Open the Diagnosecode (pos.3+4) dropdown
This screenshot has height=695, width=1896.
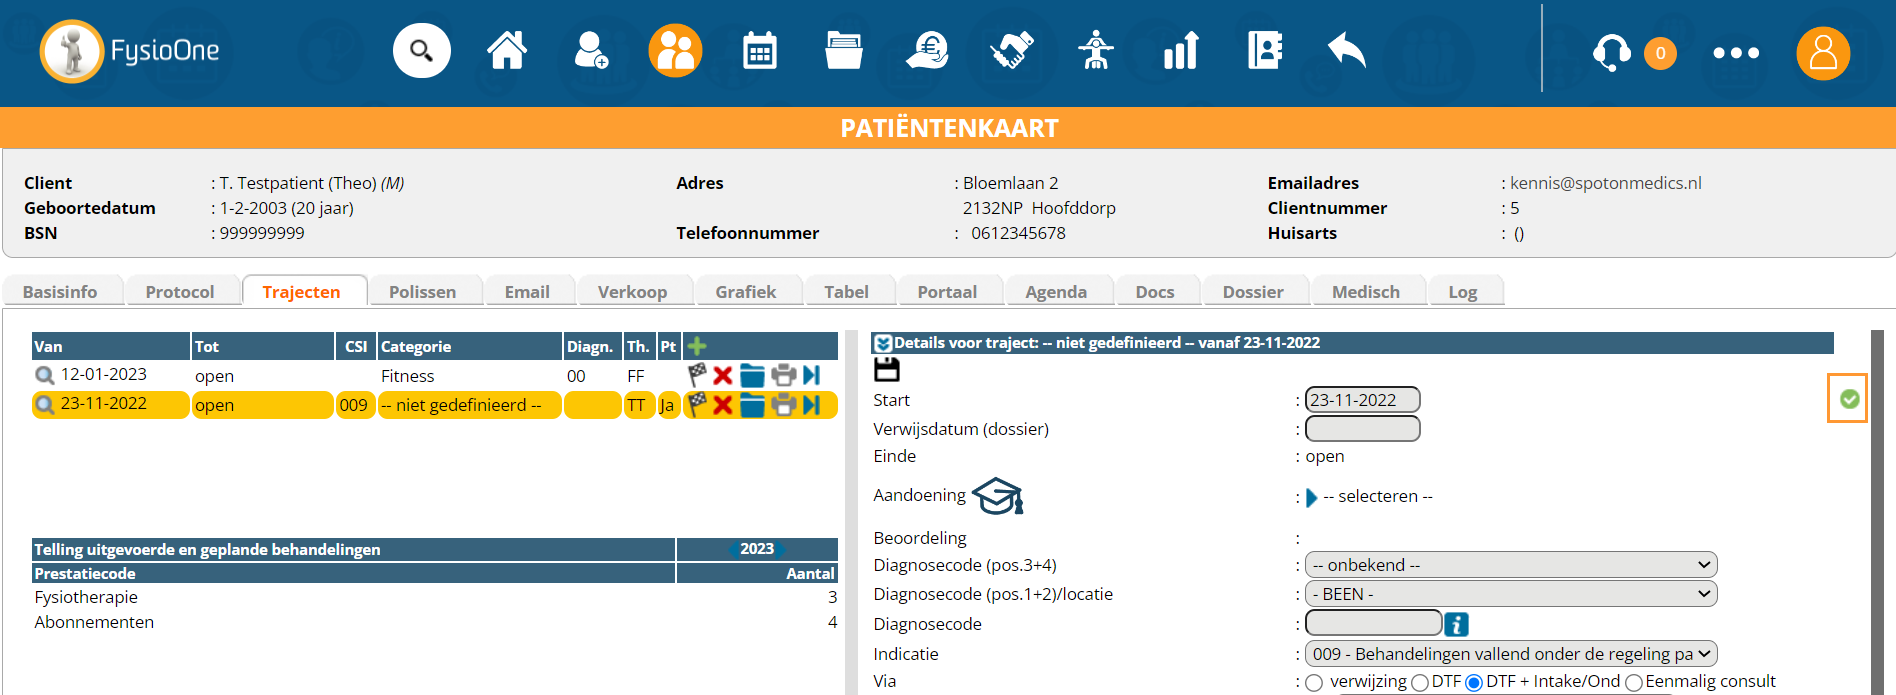click(x=1510, y=565)
